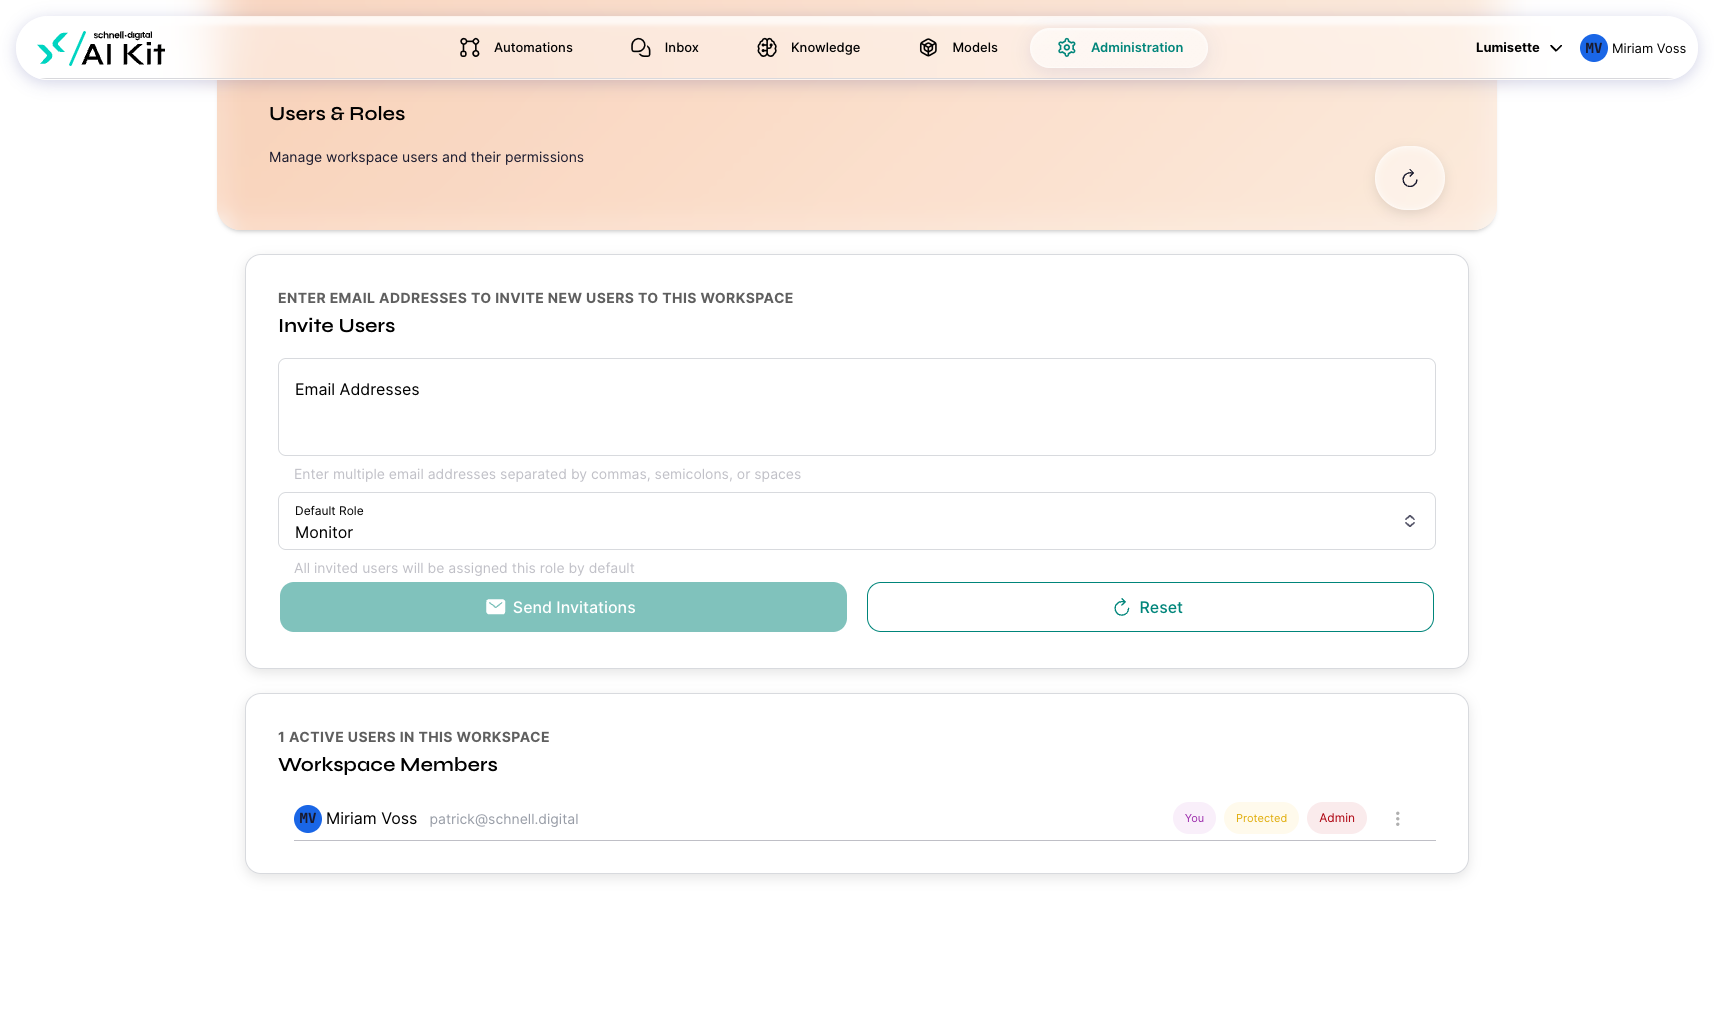Click the Default Role up-down chevron
This screenshot has height=1014, width=1714.
pos(1410,521)
